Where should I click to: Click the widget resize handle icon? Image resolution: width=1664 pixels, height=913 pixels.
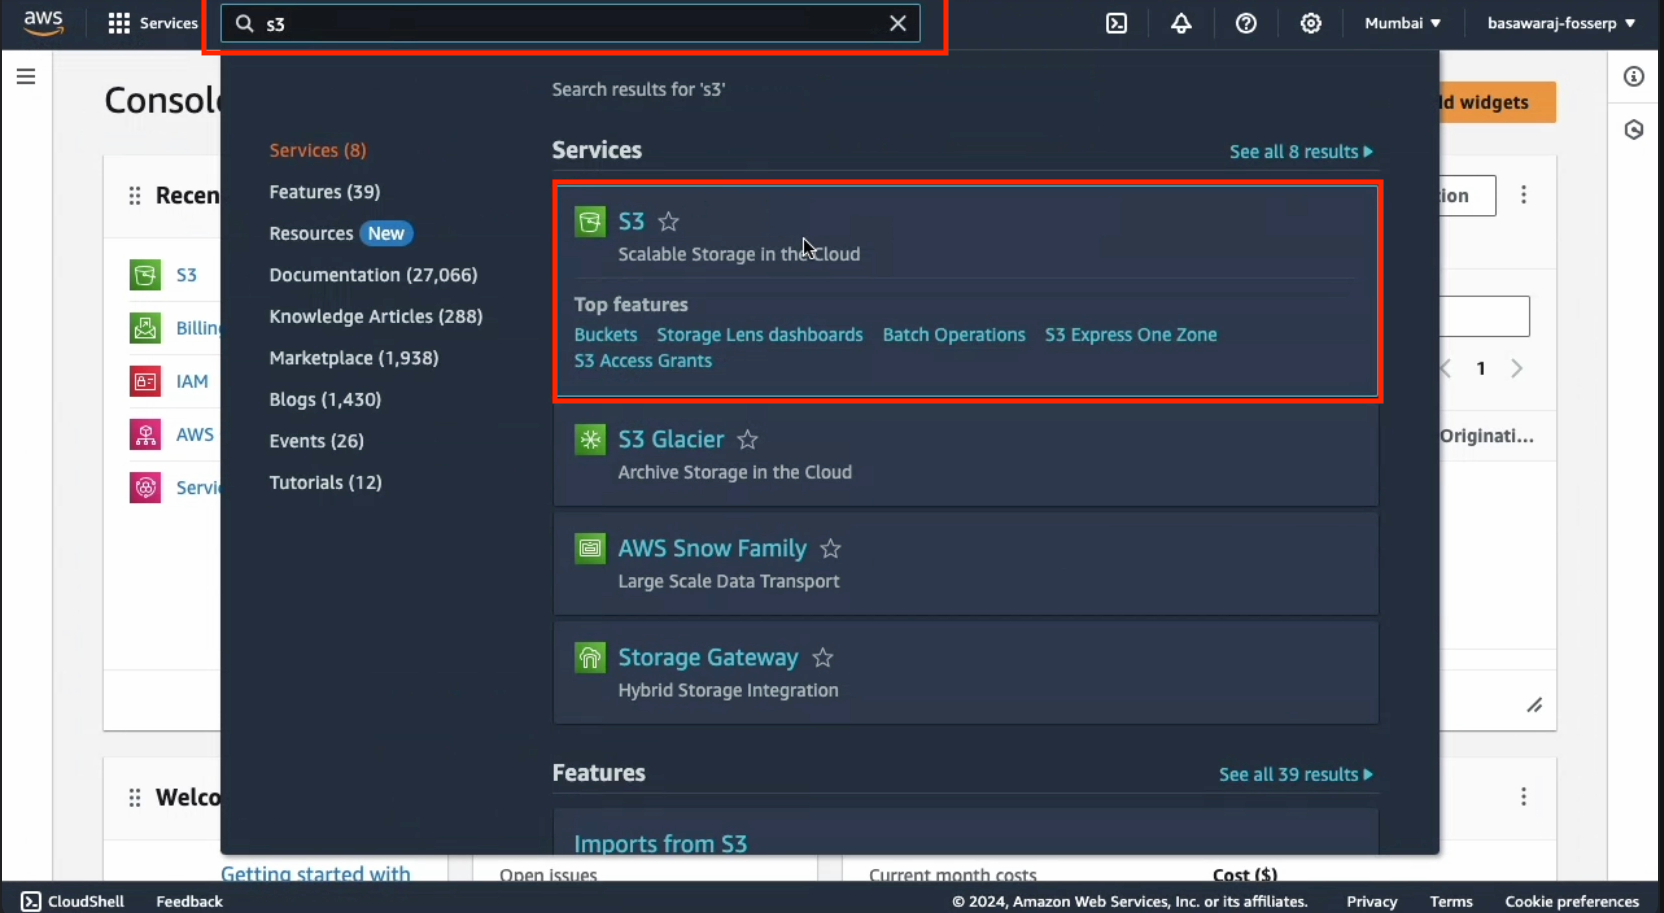1535,706
